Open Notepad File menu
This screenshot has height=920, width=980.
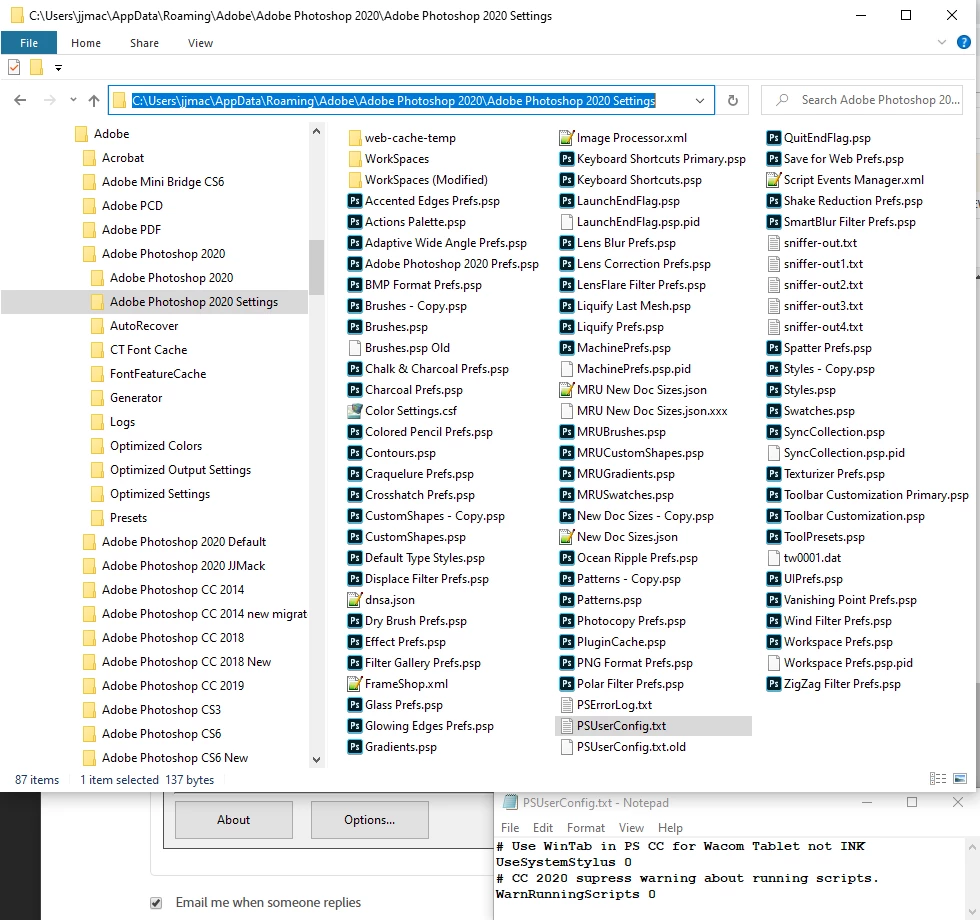coord(510,828)
